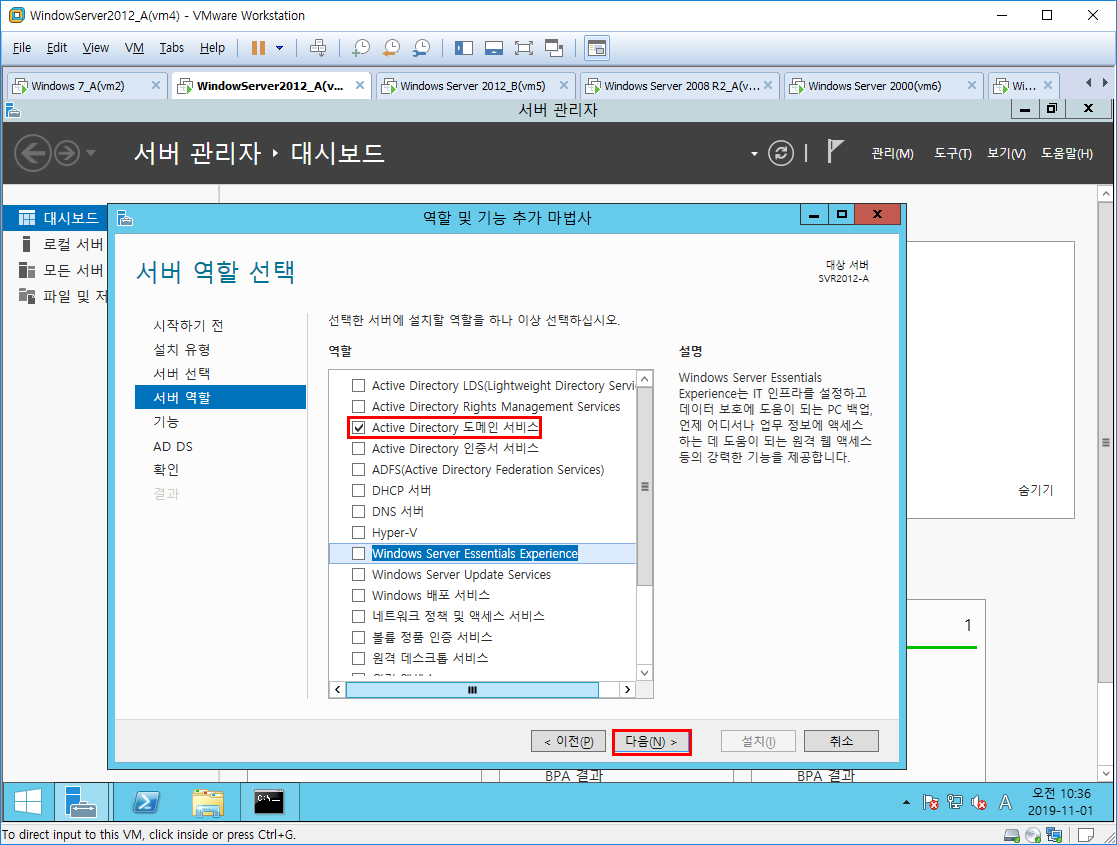The height and width of the screenshot is (845, 1117).
Task: Uncheck Active Directory 도메인 서비스 checkbox
Action: point(358,427)
